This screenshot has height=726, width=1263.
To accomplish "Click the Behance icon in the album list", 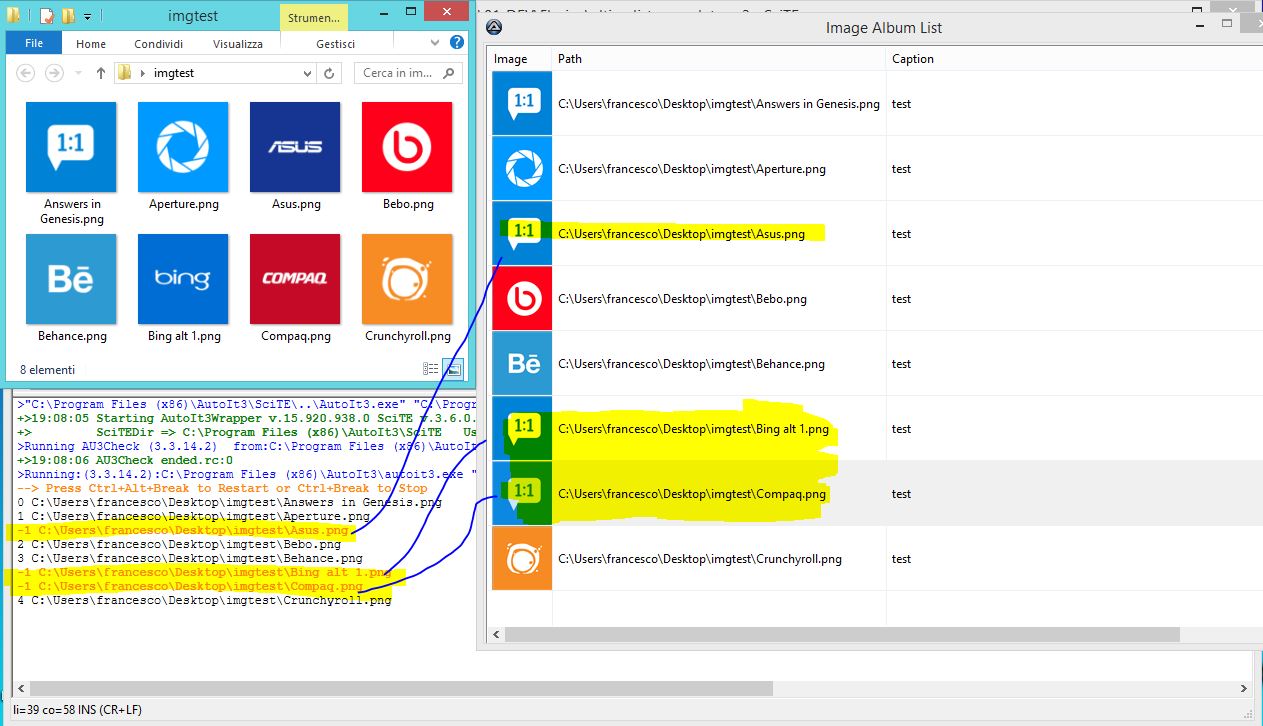I will pyautogui.click(x=522, y=363).
